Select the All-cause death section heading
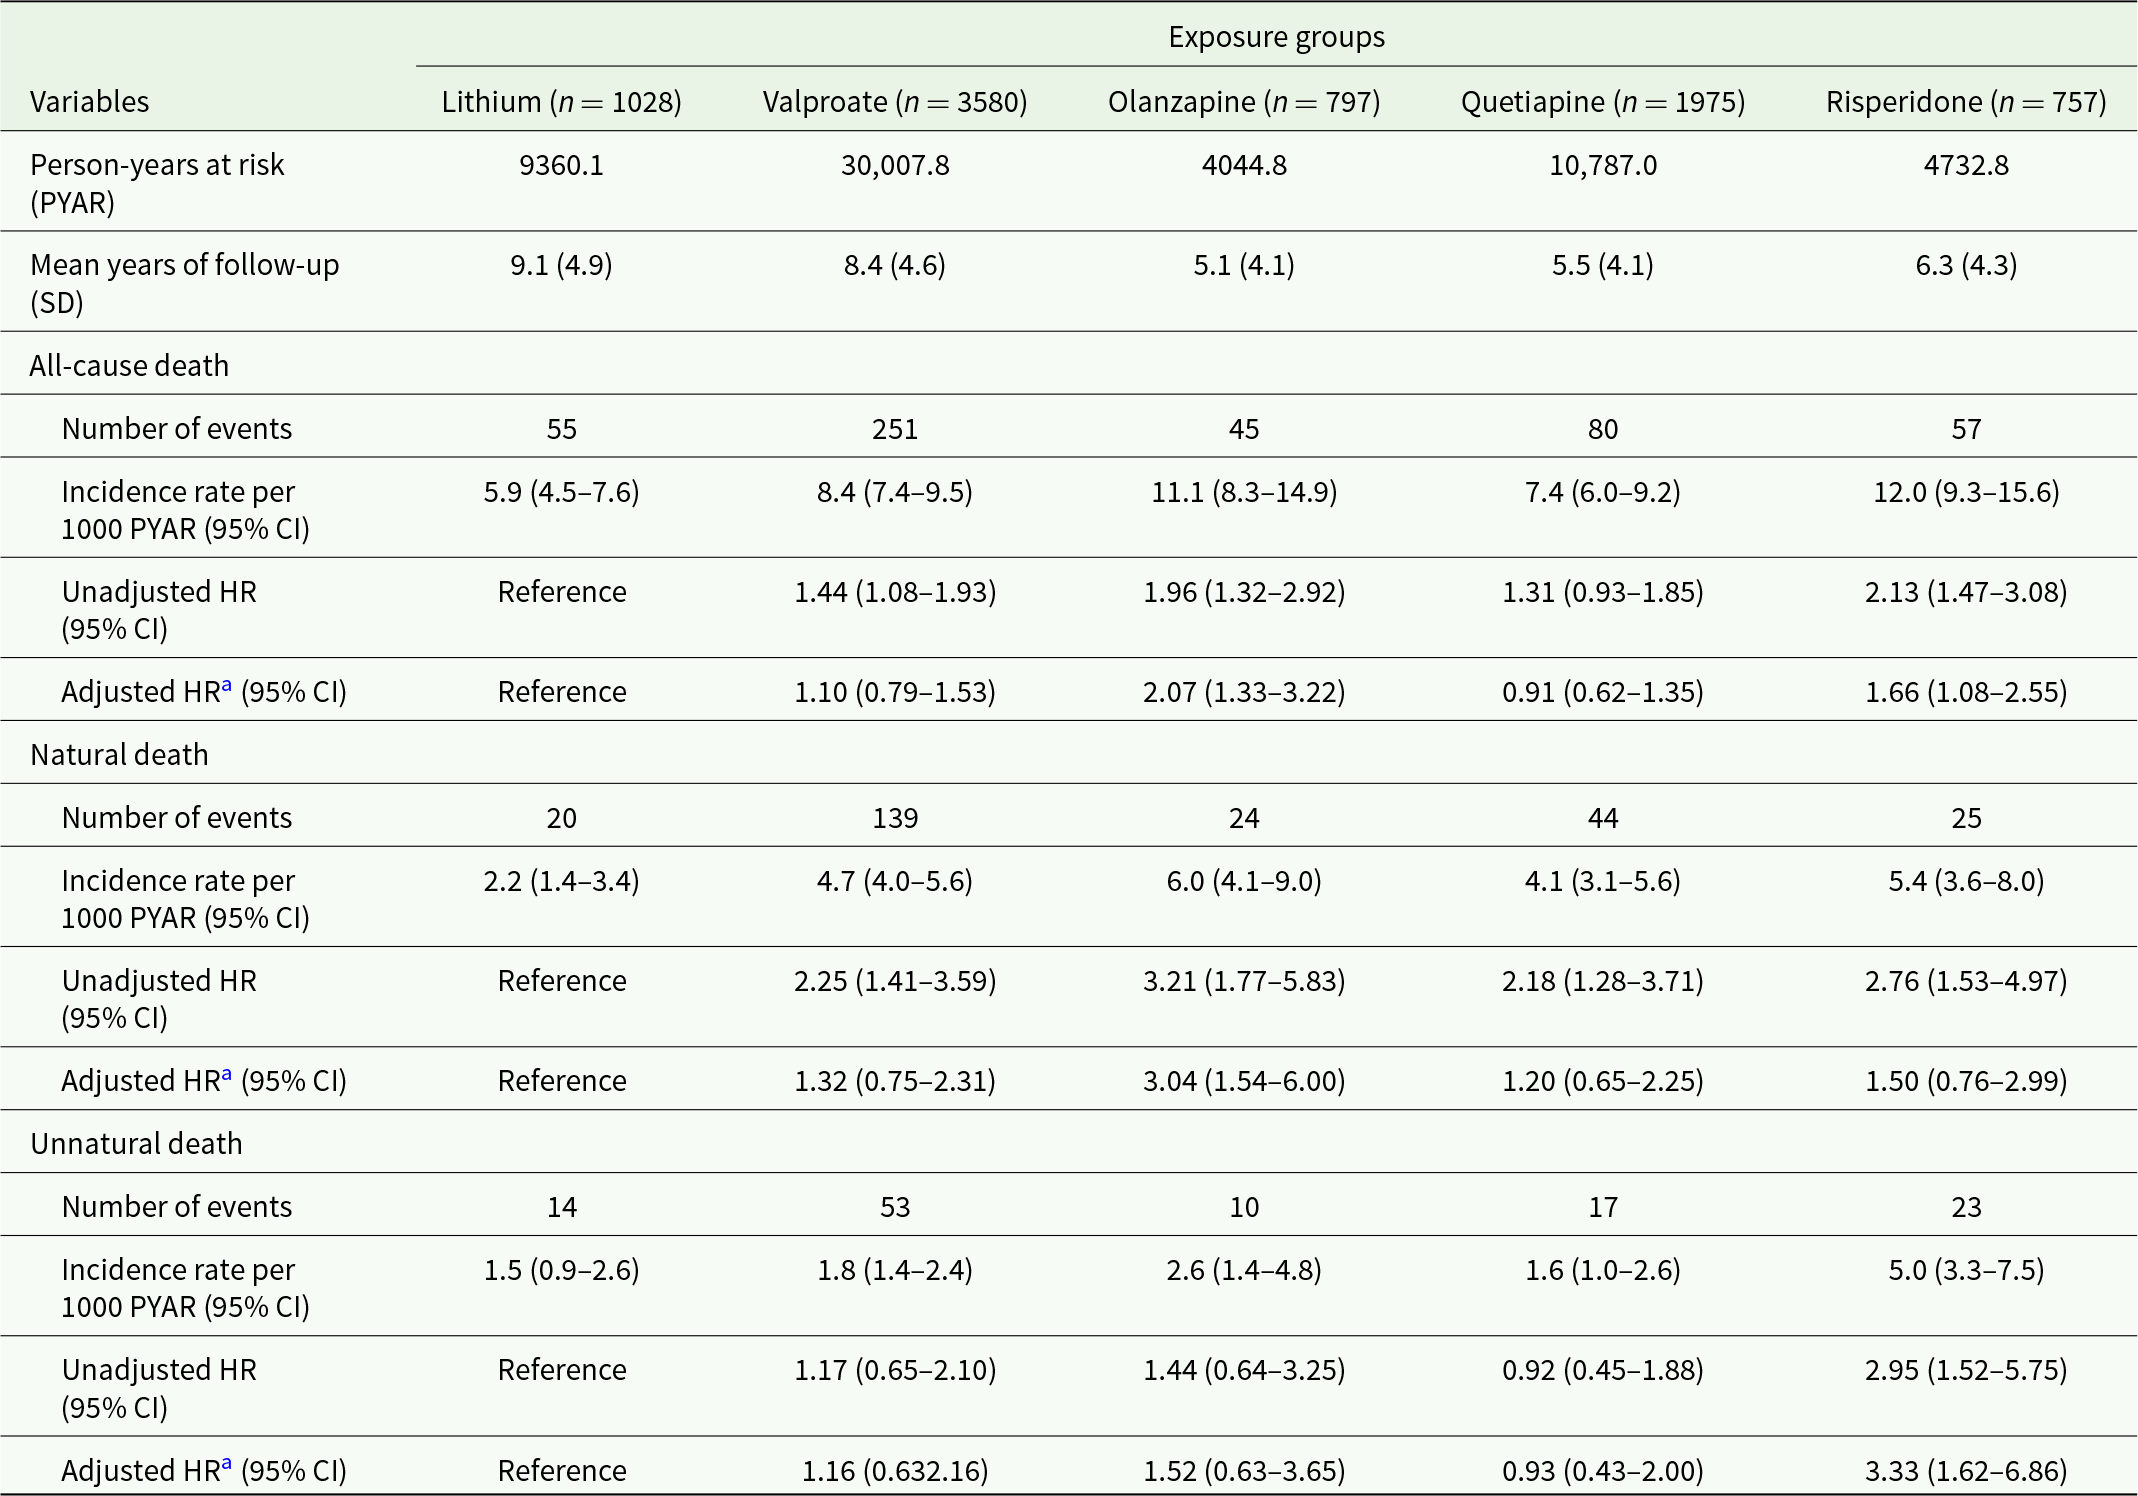Image resolution: width=2138 pixels, height=1496 pixels. (129, 366)
